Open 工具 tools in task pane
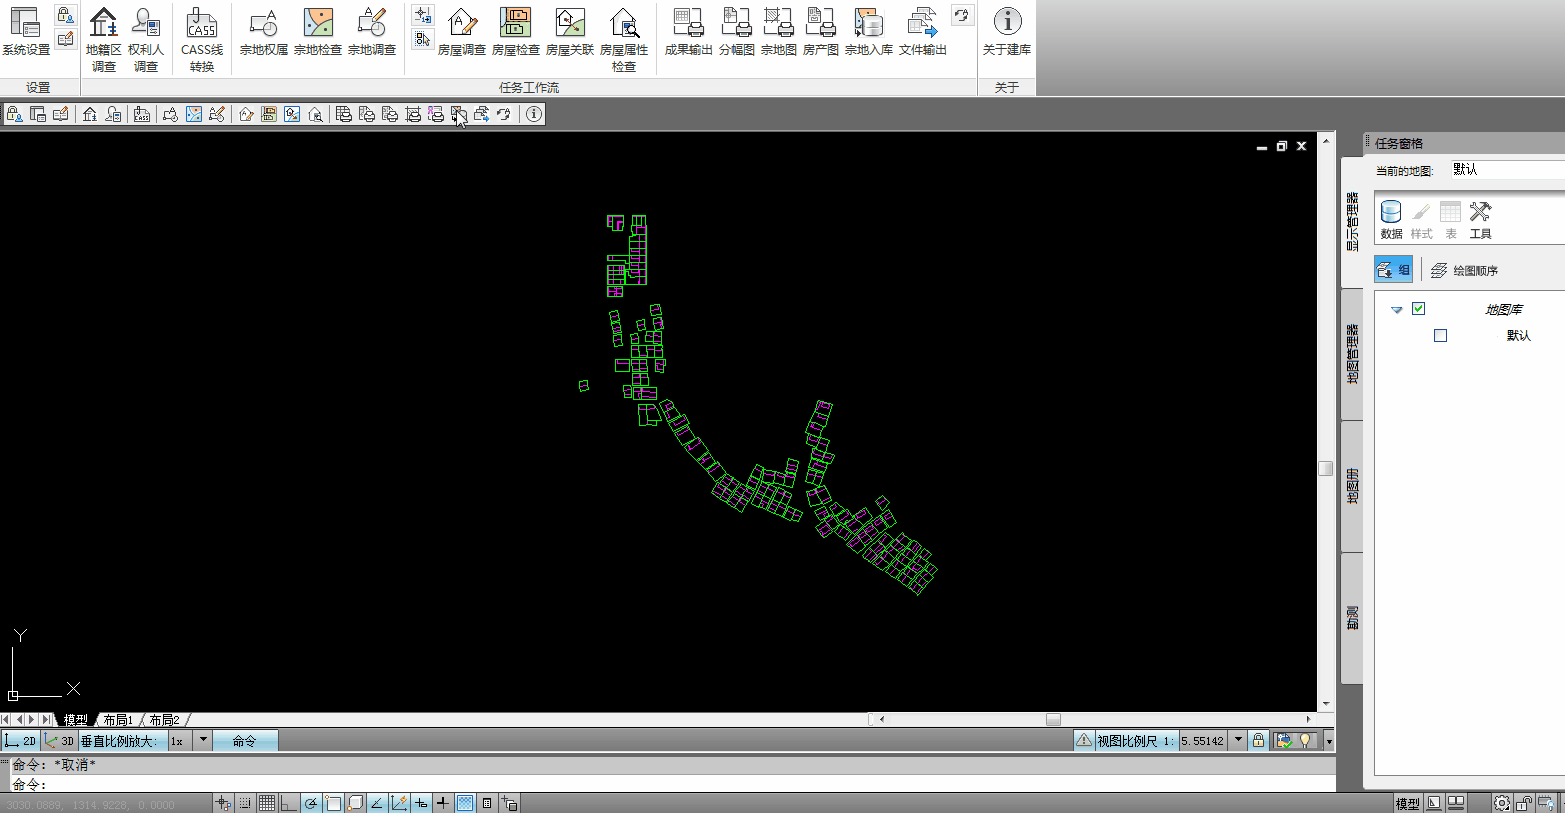The image size is (1565, 813). click(1481, 220)
